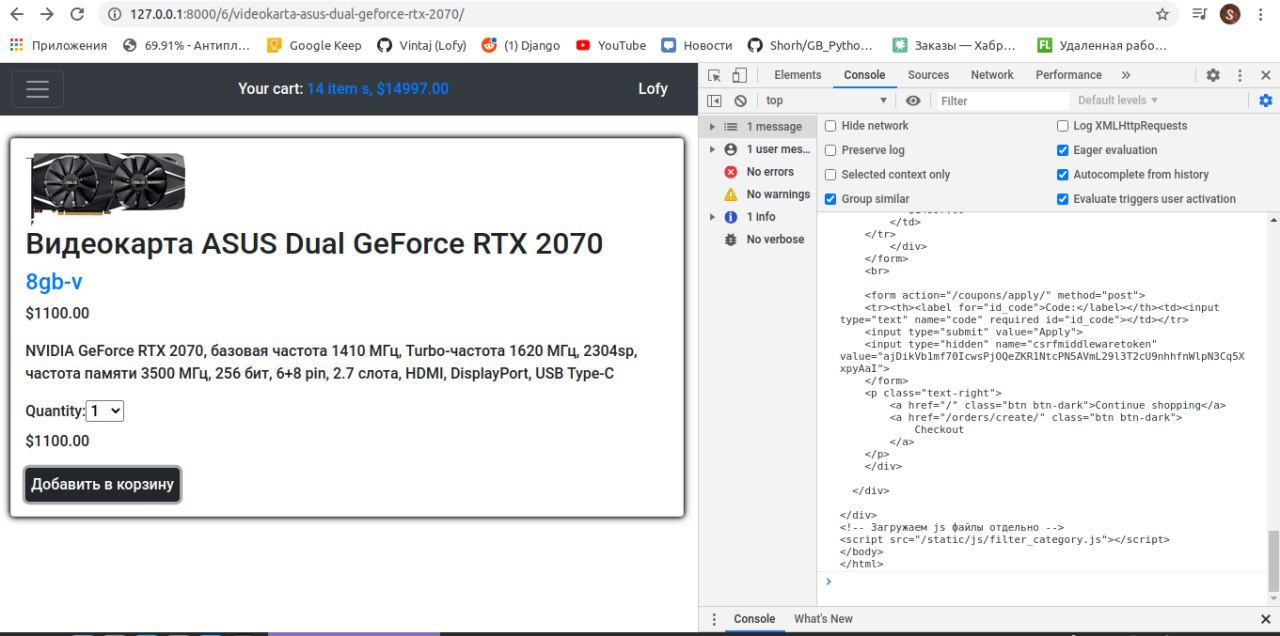This screenshot has height=636, width=1280.
Task: Switch to Sources tab
Action: [x=928, y=75]
